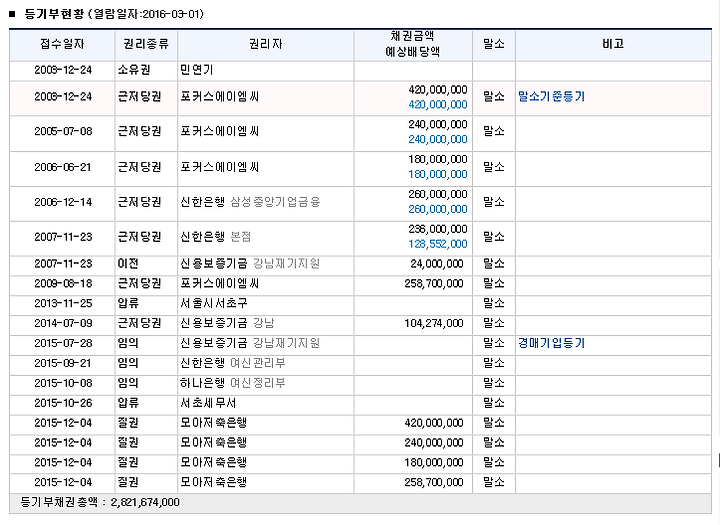
Task: Select the date 2015-07-28
Action: 63,343
